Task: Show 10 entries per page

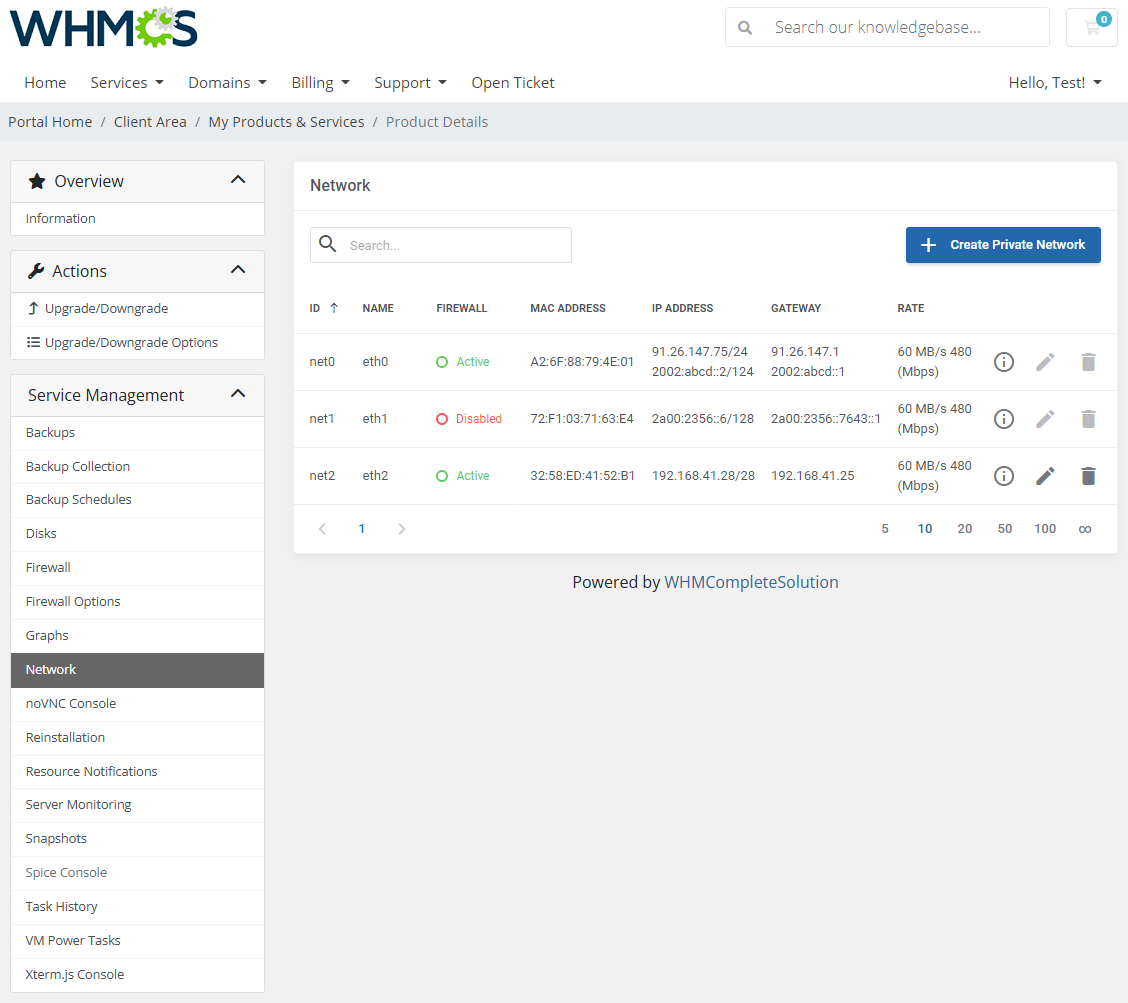Action: tap(925, 529)
